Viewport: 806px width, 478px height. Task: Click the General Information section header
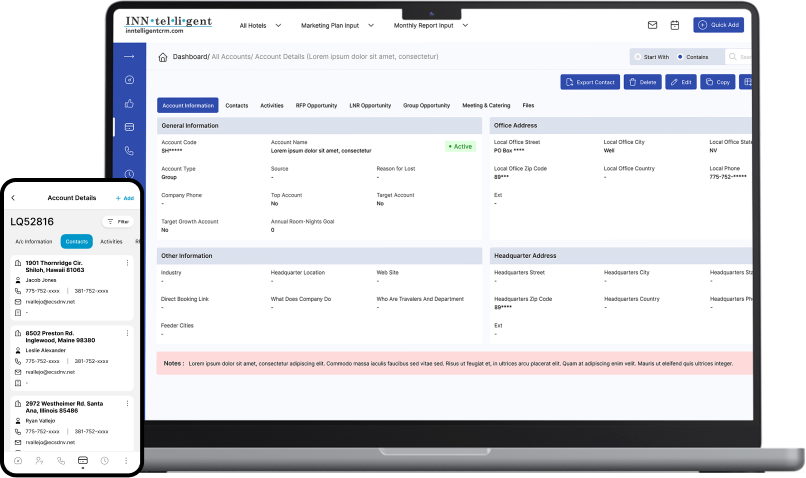319,125
